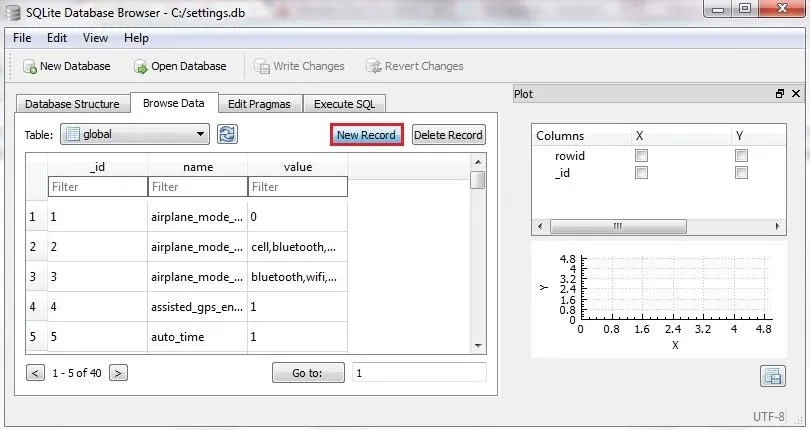Click the value column filter field
This screenshot has width=810, height=430.
point(298,187)
